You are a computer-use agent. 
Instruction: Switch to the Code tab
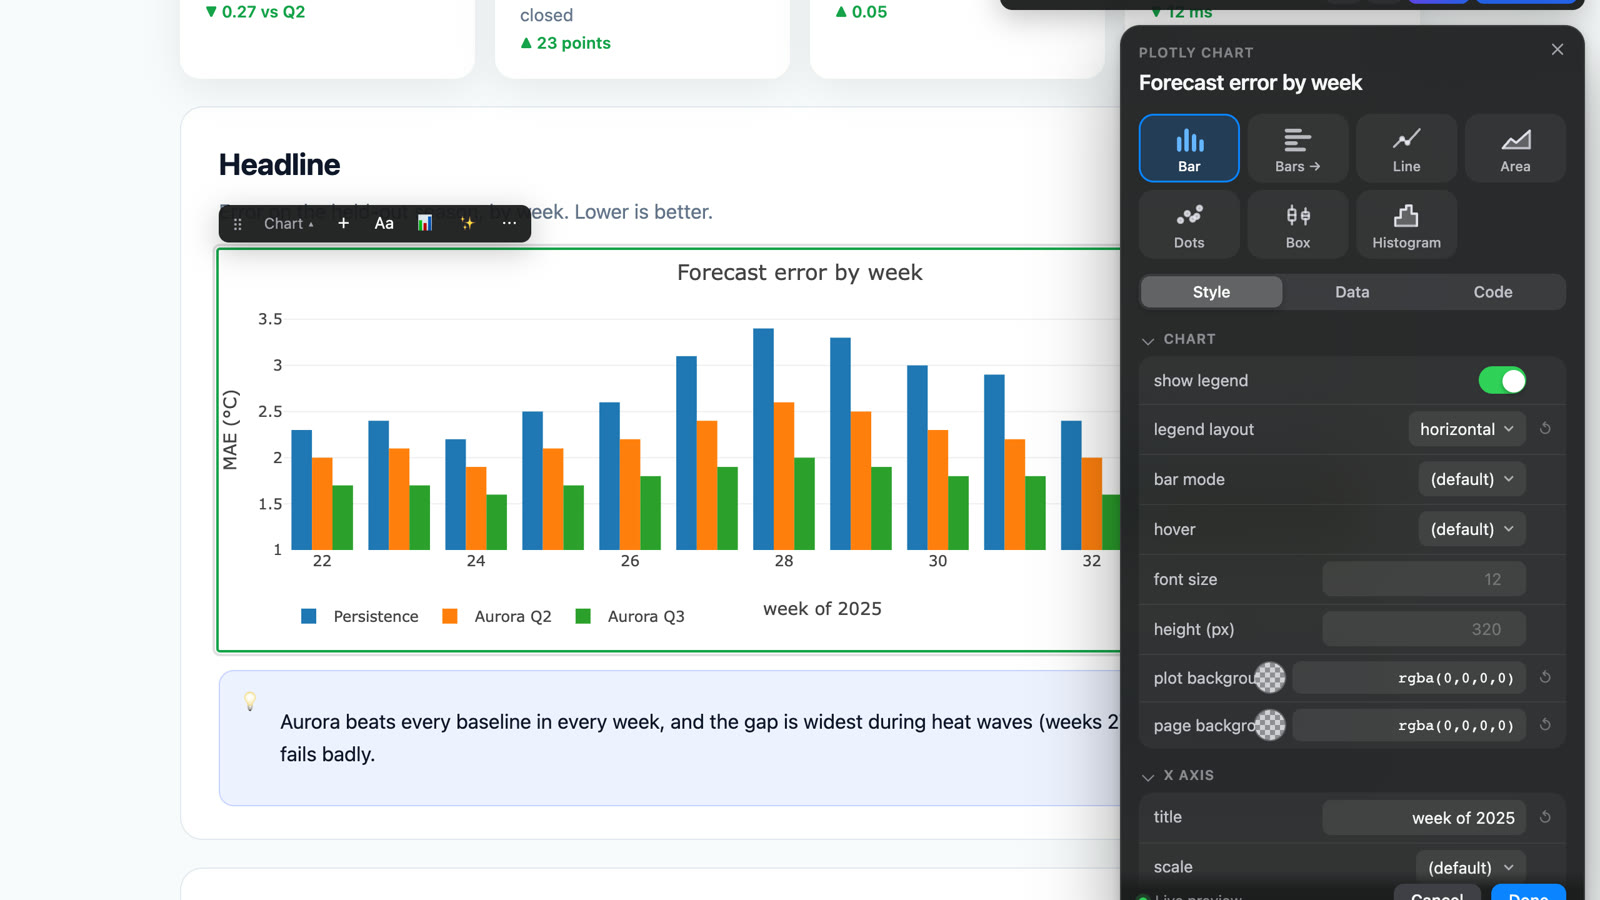coord(1493,292)
